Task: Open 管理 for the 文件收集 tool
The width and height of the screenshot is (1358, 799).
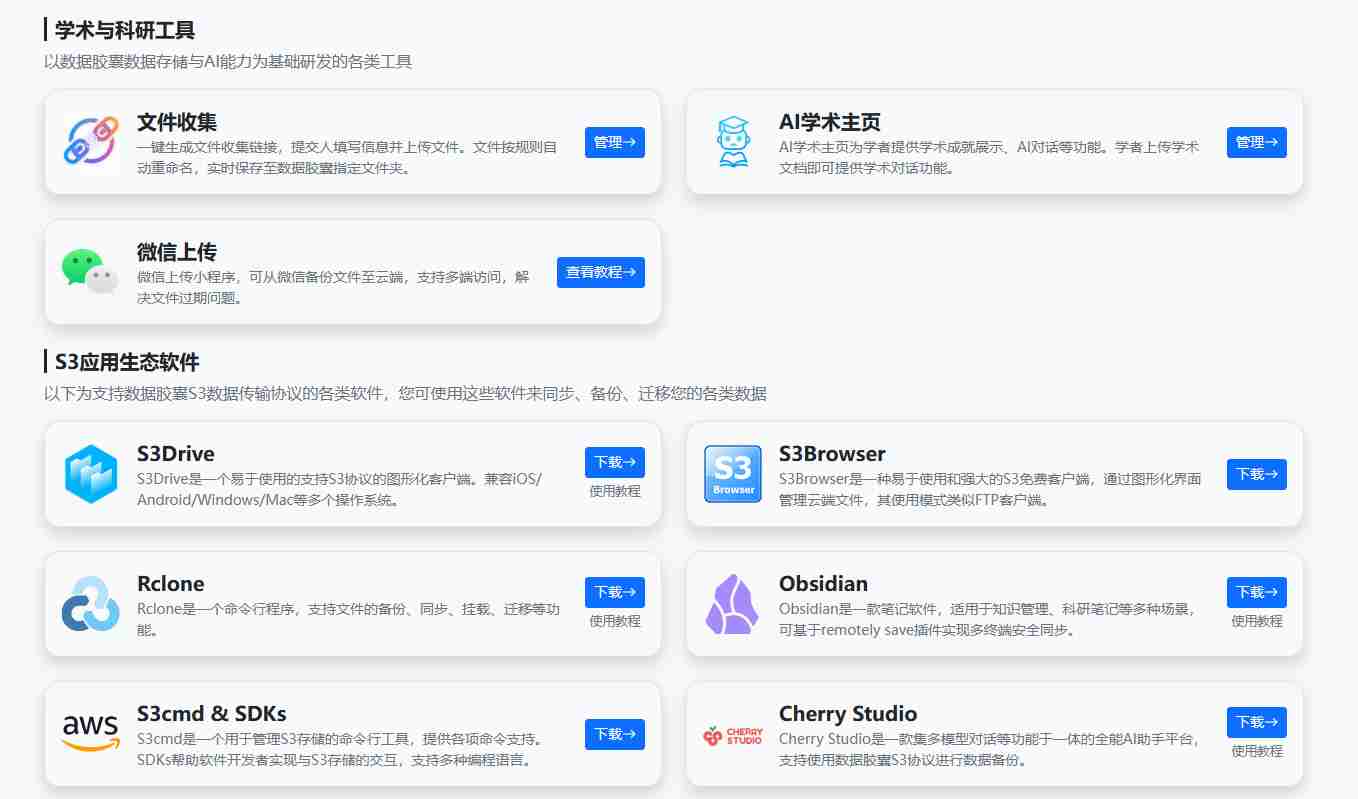Action: point(614,142)
